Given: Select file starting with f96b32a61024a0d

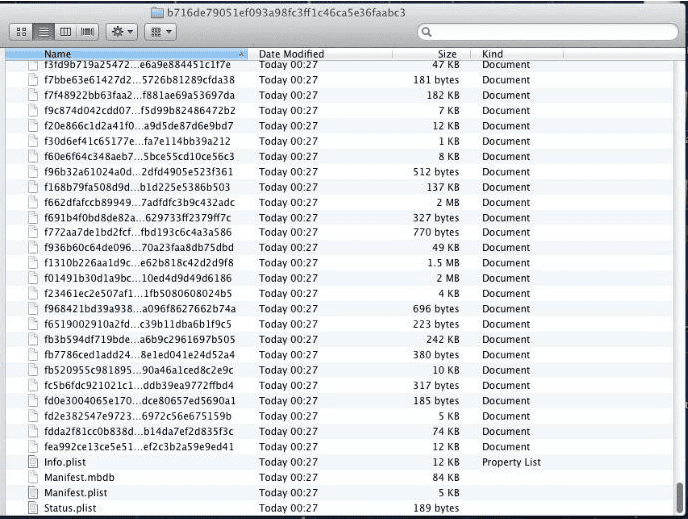Looking at the screenshot, I should pyautogui.click(x=139, y=172).
